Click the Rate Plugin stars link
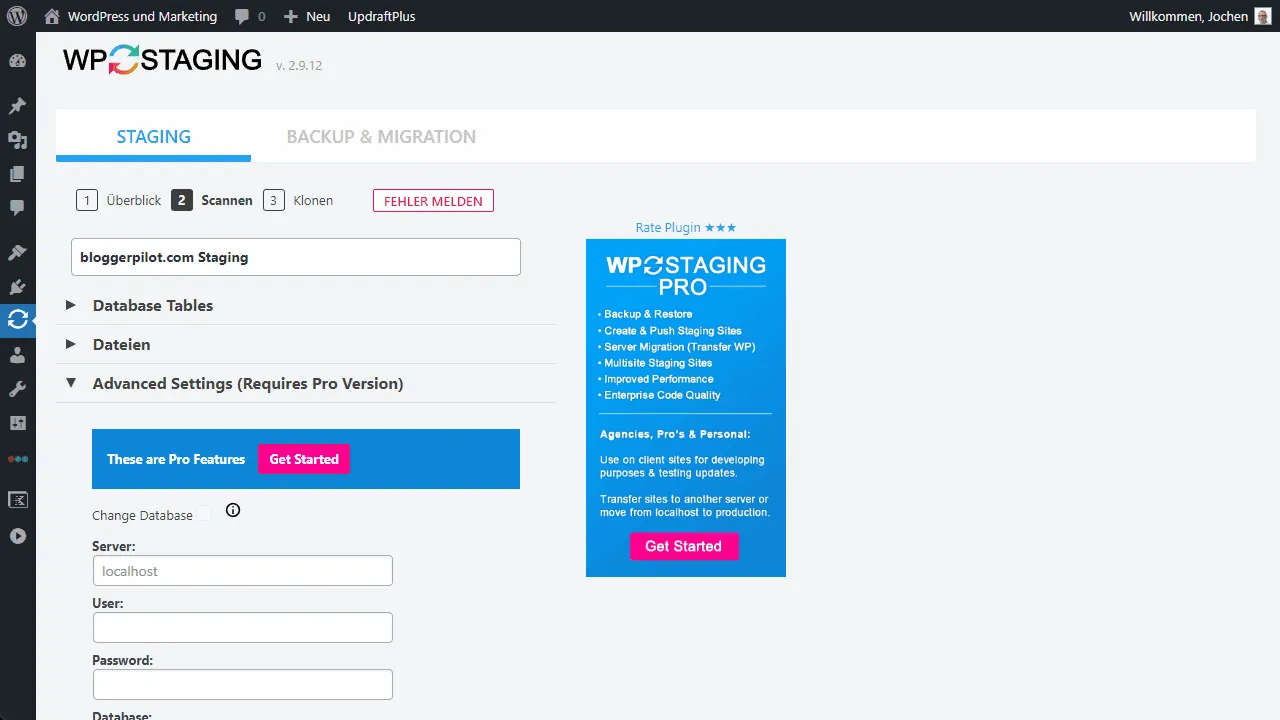Viewport: 1280px width, 720px height. (x=686, y=227)
